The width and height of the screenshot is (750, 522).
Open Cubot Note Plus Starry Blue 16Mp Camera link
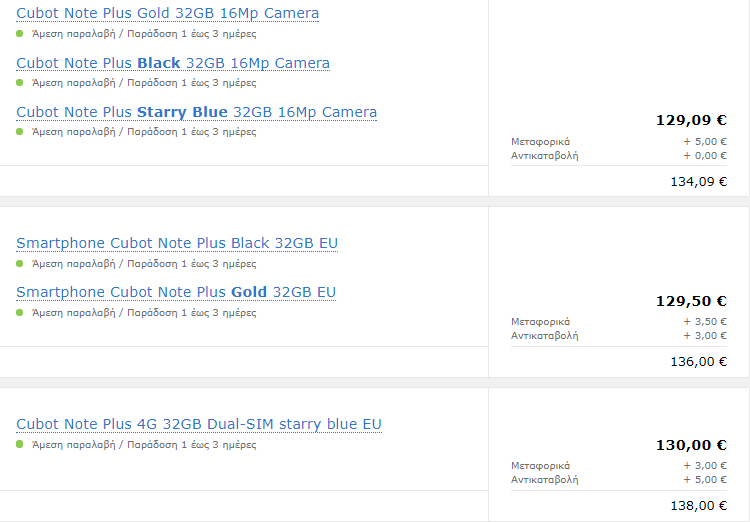(196, 112)
